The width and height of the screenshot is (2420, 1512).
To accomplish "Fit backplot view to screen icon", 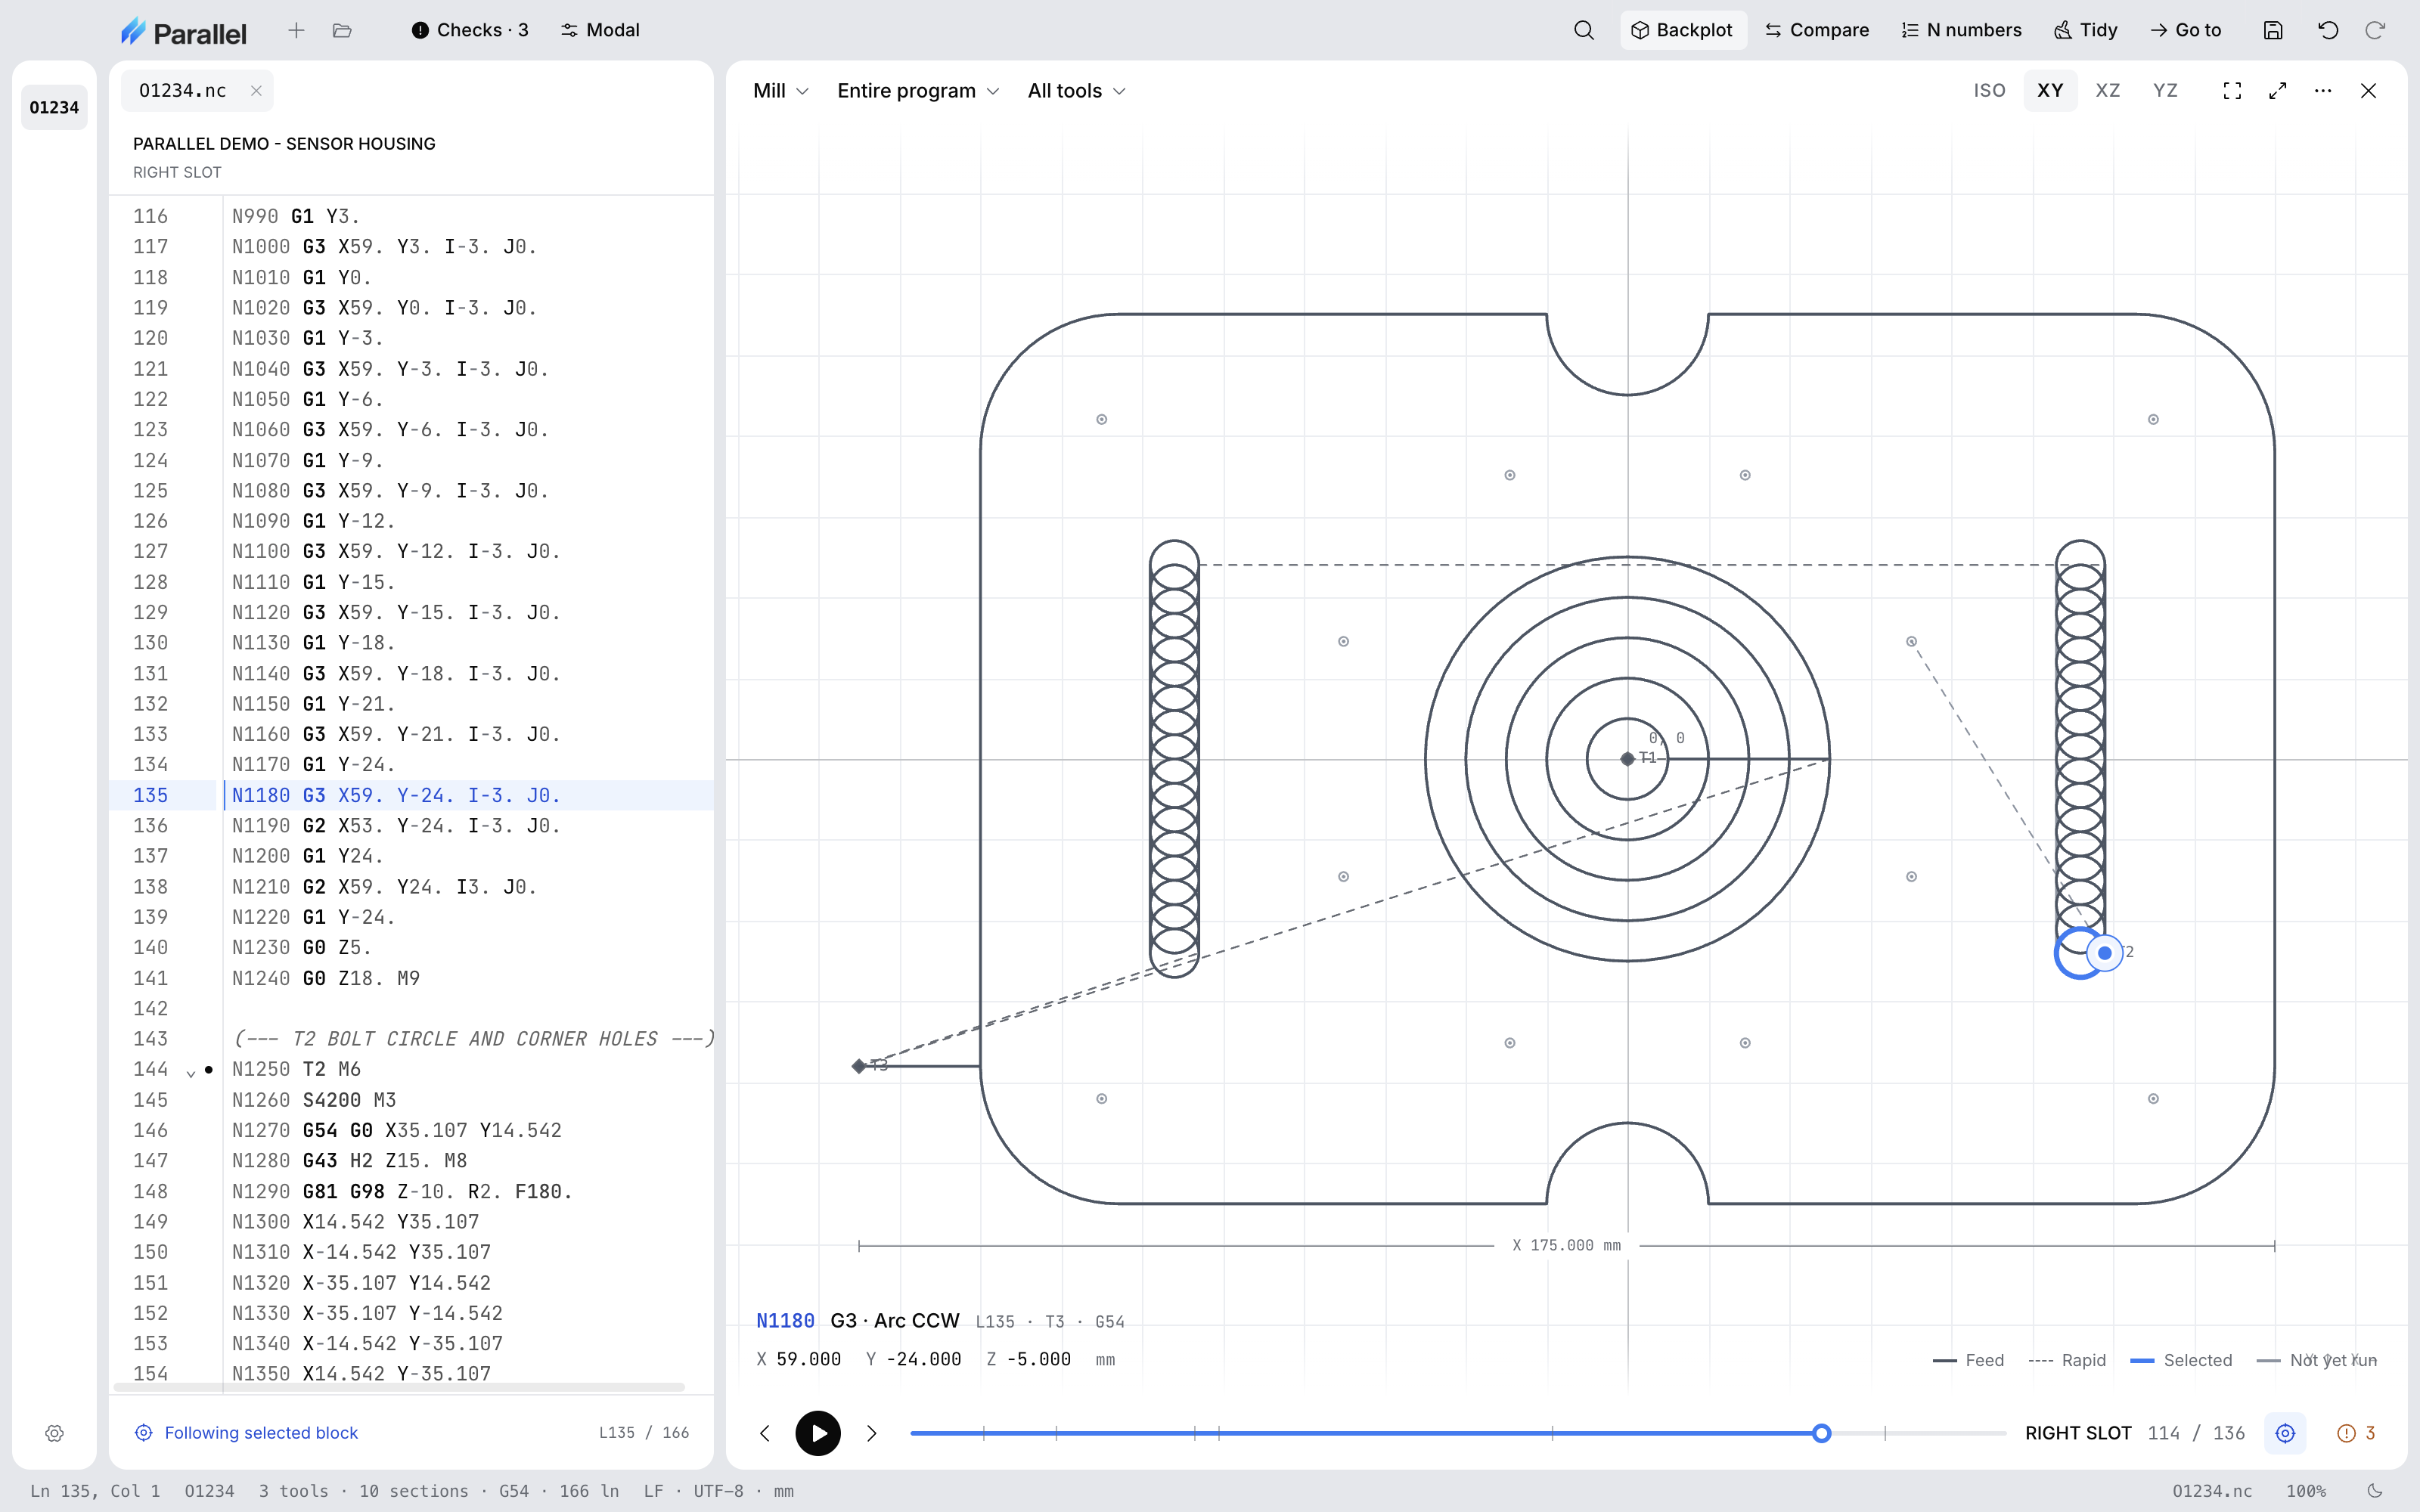I will (2232, 91).
